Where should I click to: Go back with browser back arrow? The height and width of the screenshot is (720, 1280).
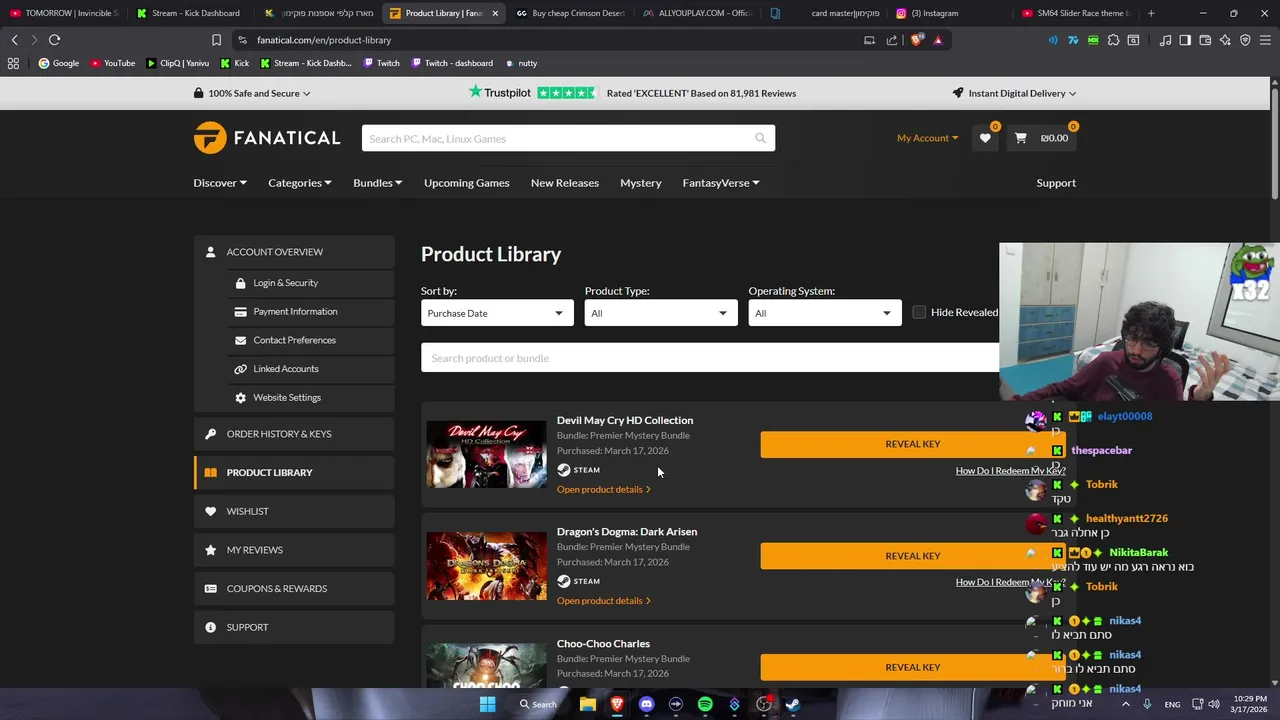click(14, 40)
